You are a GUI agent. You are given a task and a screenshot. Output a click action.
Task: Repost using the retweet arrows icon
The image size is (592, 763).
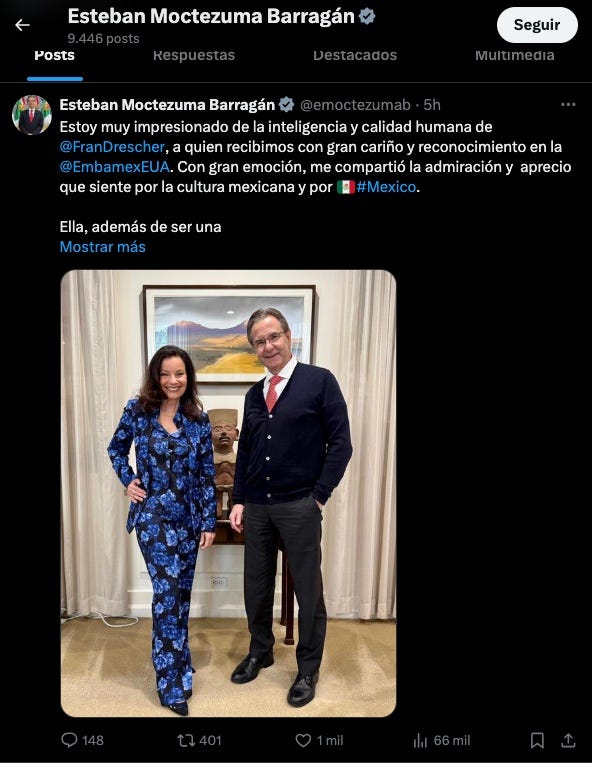click(x=186, y=741)
